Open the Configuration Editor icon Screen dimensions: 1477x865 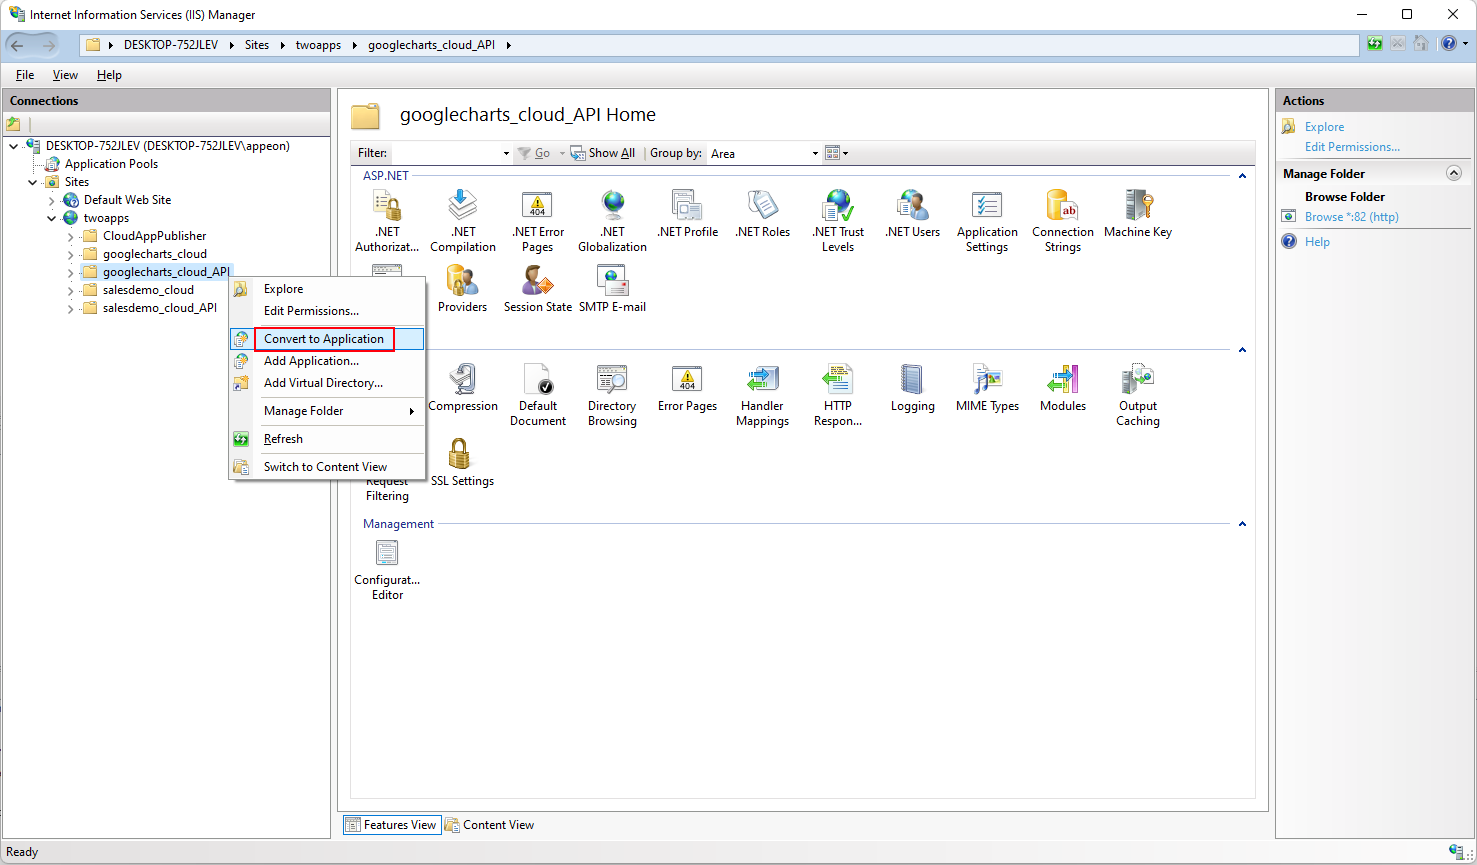387,570
